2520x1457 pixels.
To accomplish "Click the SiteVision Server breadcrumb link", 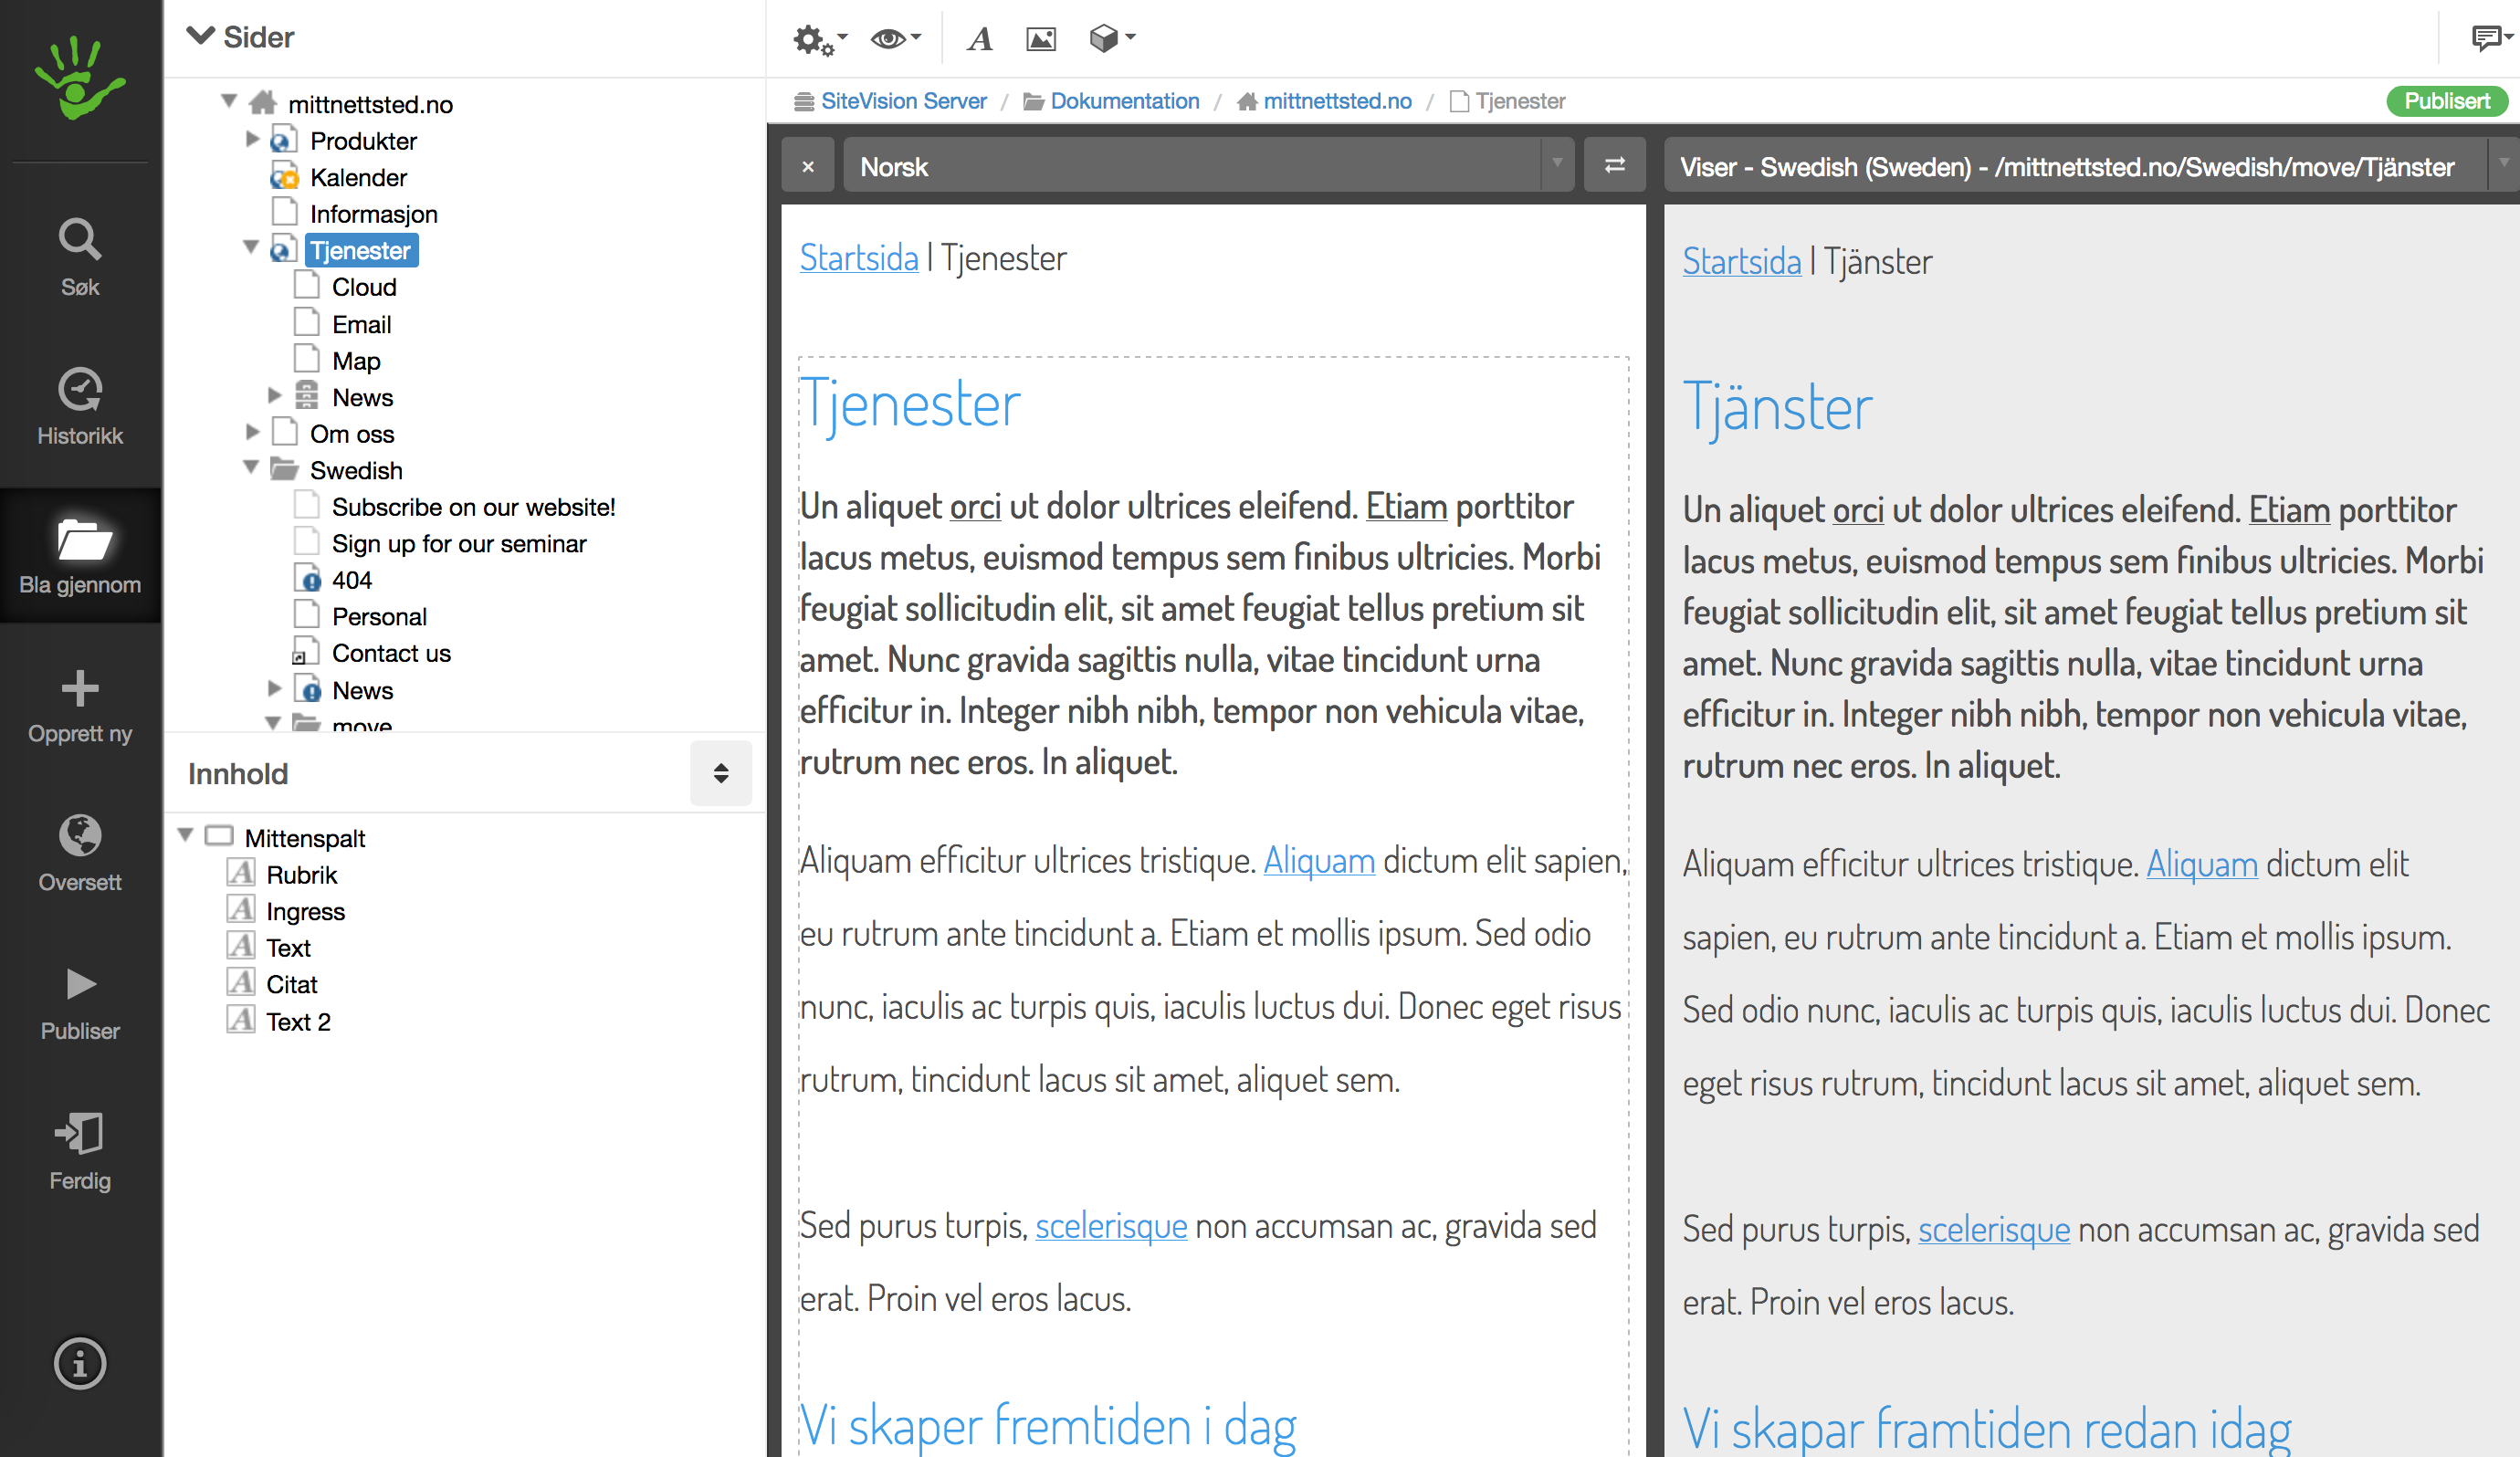I will point(903,101).
